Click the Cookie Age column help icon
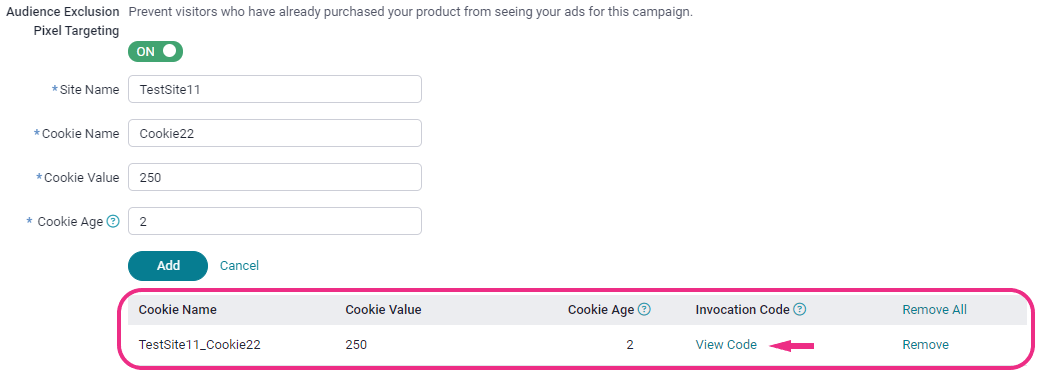 click(644, 309)
